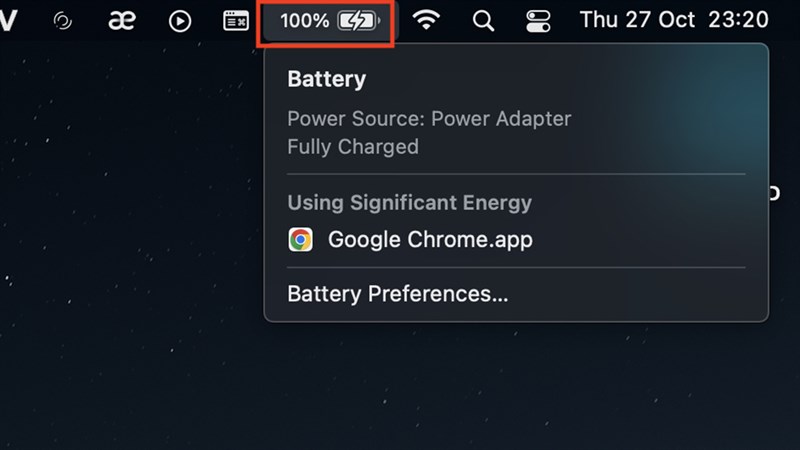Open the æ menu bar icon

(121, 21)
